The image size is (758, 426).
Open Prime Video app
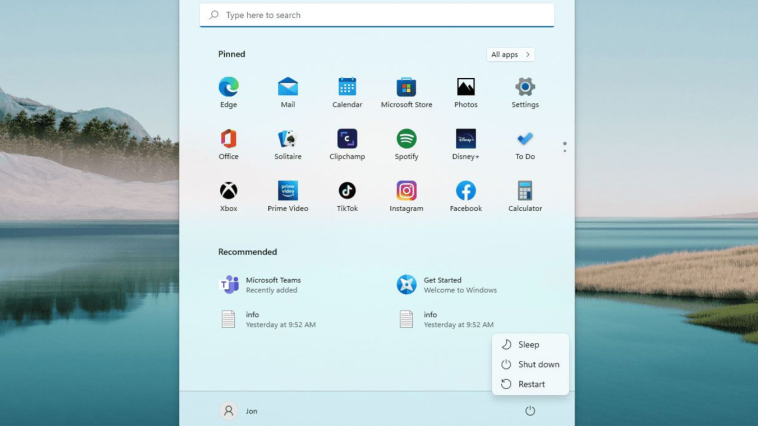[288, 196]
